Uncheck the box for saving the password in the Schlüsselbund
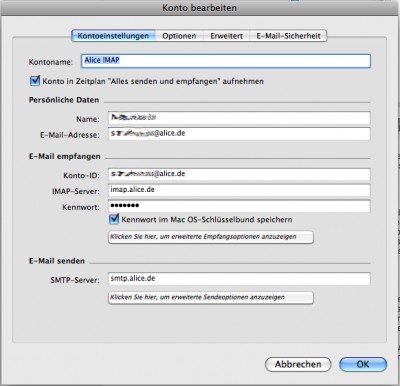 pyautogui.click(x=114, y=219)
